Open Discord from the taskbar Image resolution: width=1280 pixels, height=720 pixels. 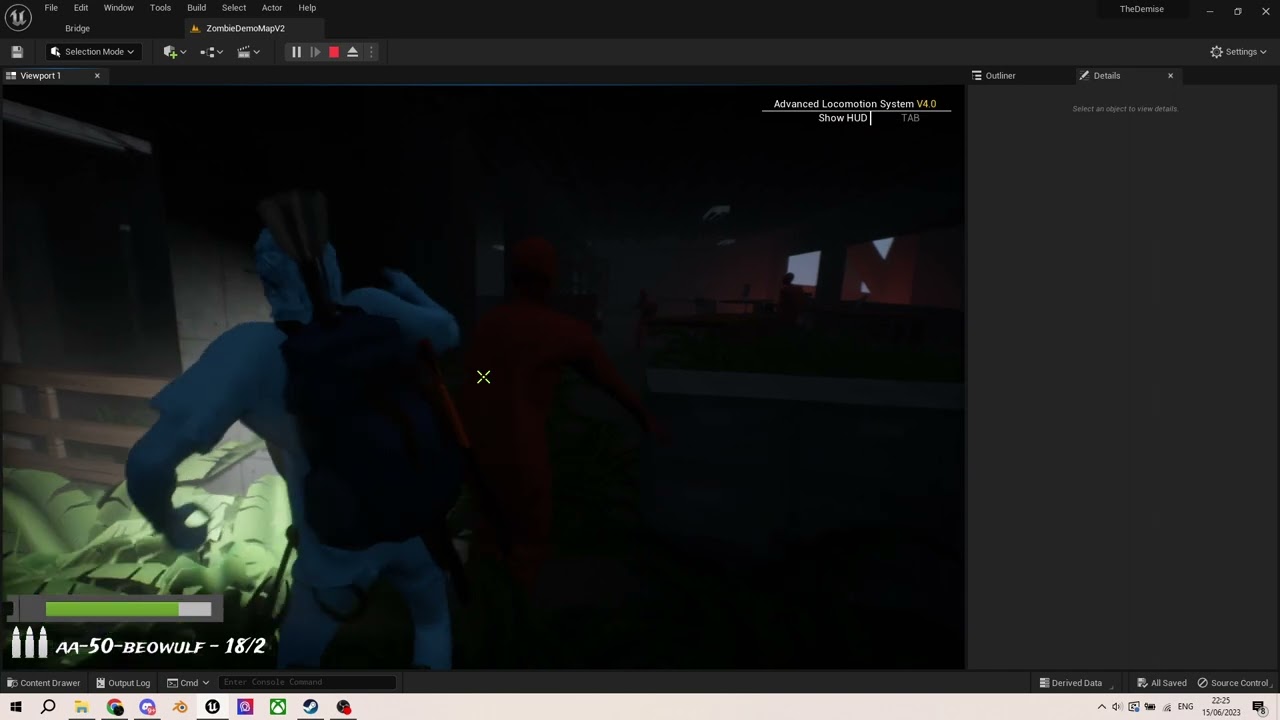tap(148, 707)
